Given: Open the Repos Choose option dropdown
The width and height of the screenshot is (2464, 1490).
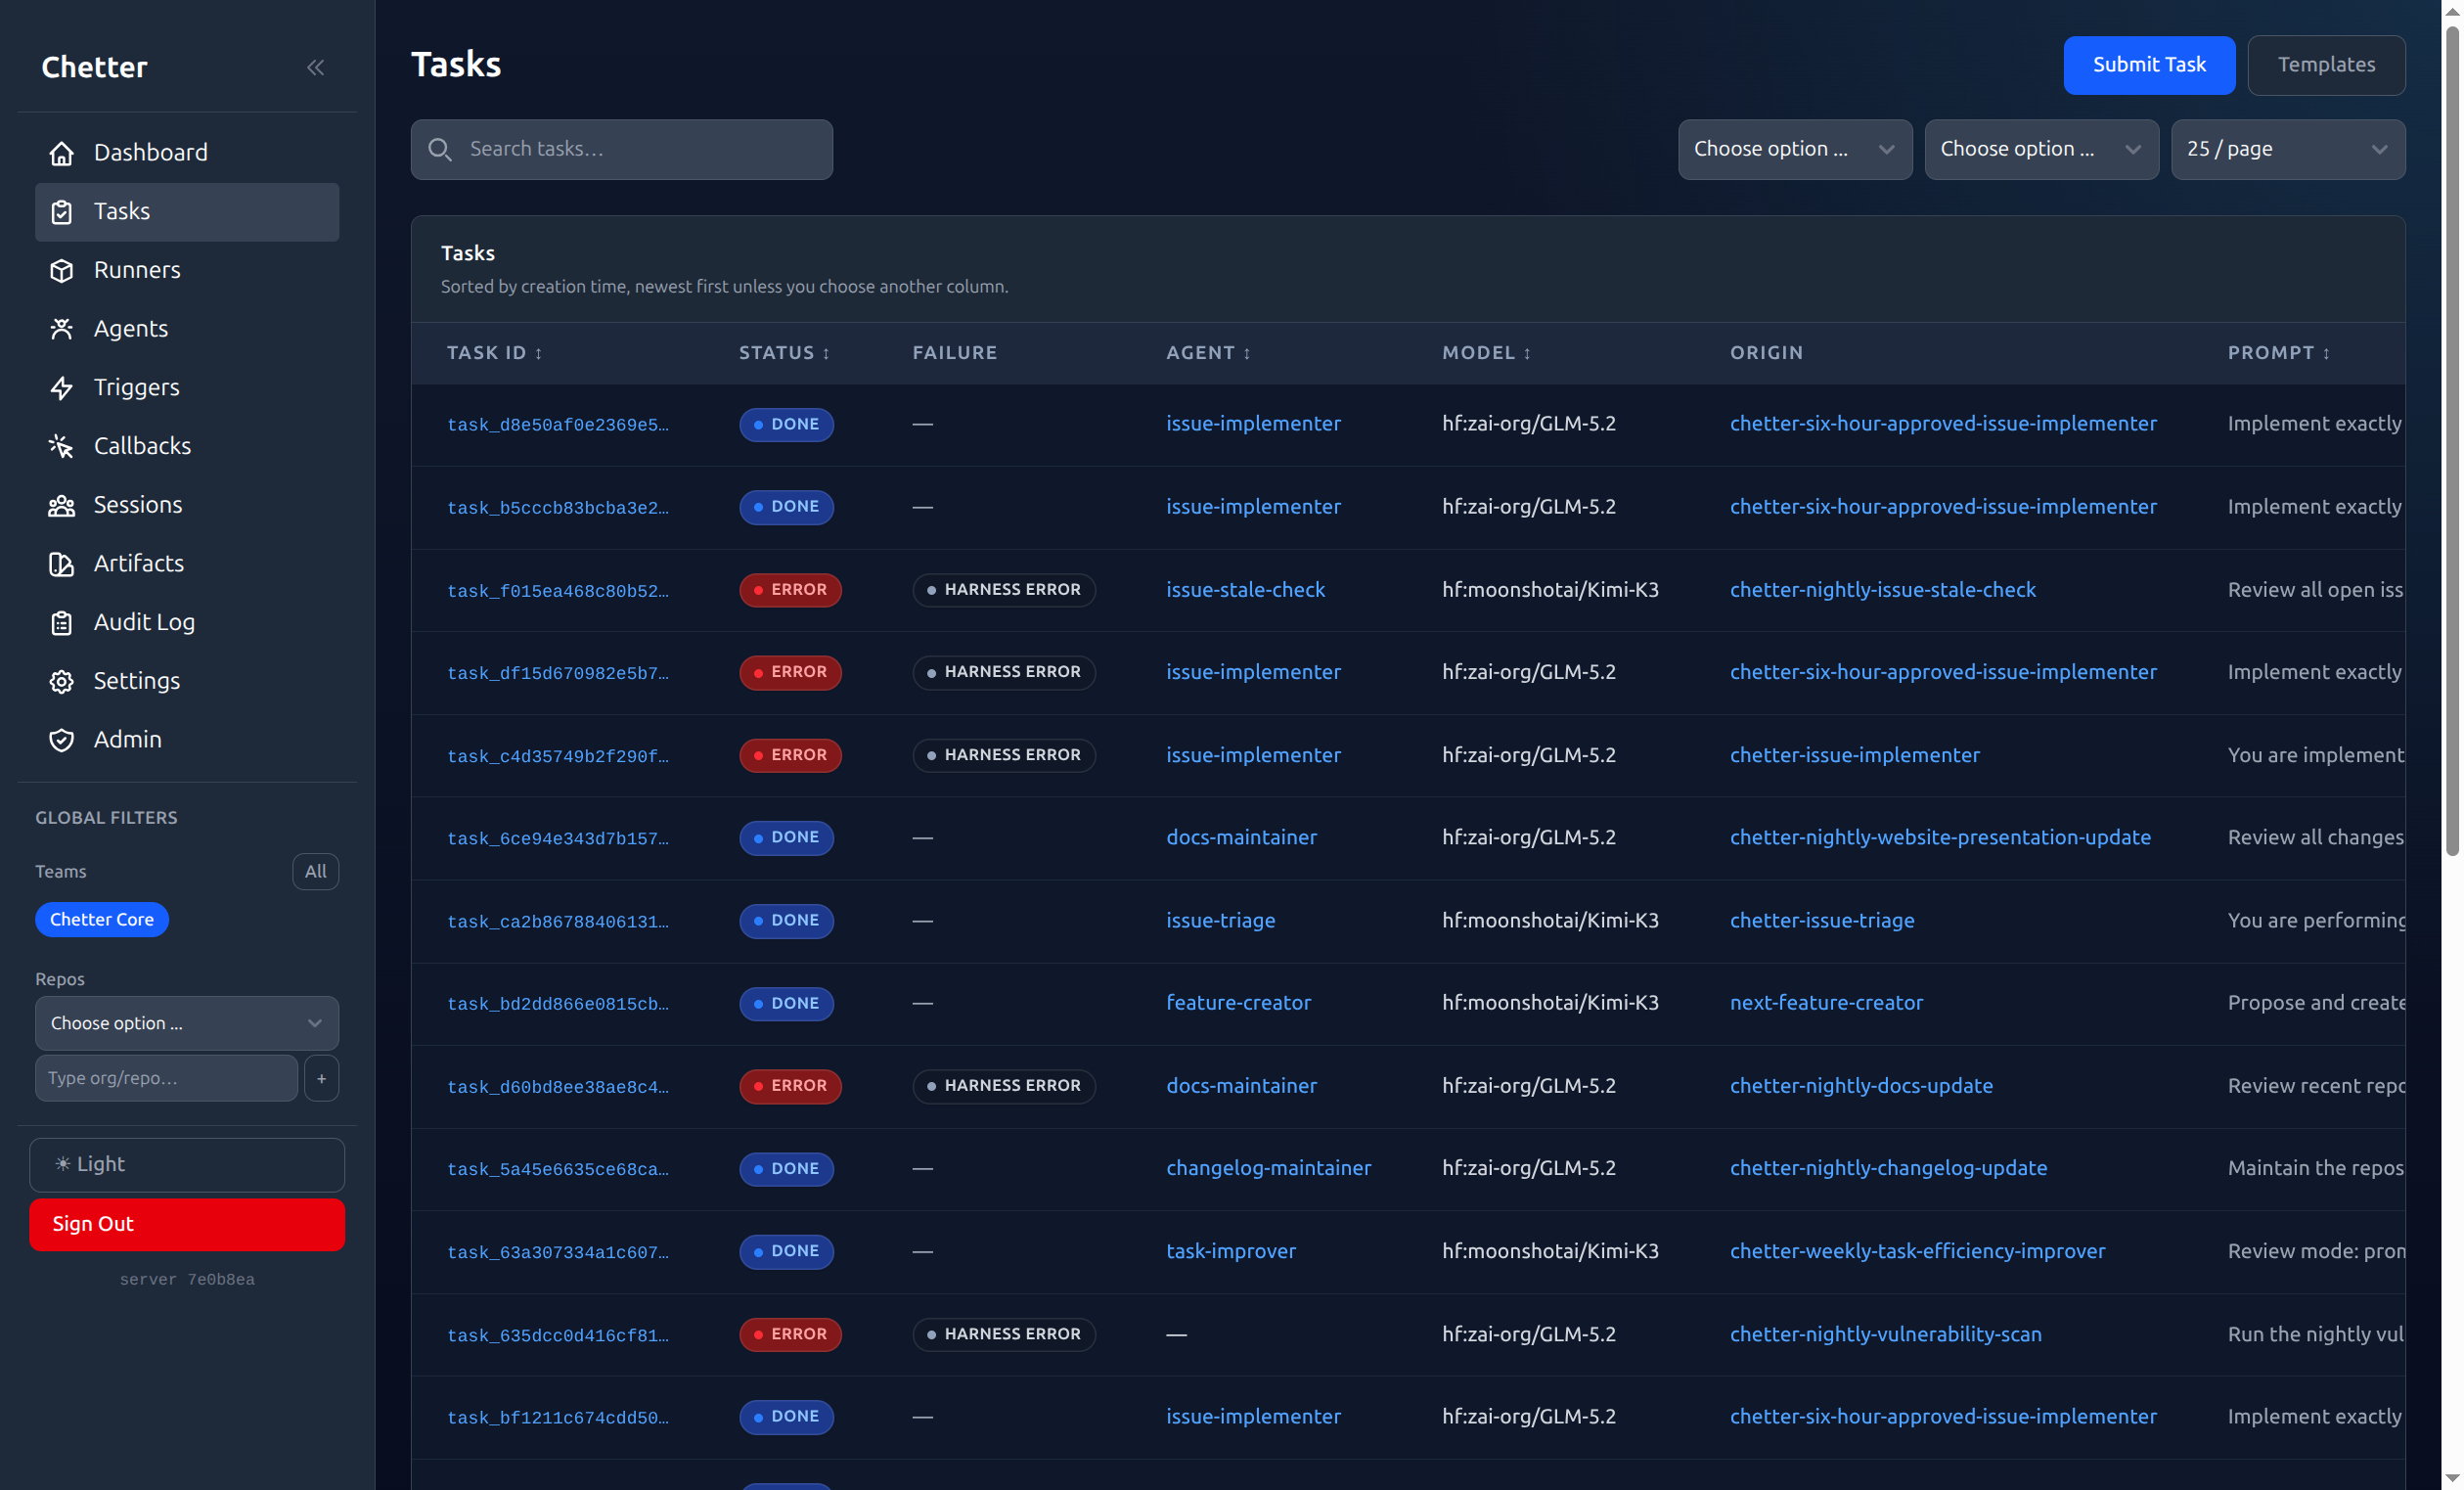Looking at the screenshot, I should tap(187, 1023).
